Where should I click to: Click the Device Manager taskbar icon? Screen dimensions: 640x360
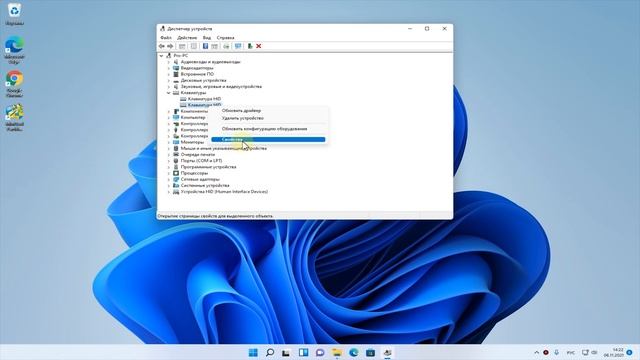click(387, 352)
